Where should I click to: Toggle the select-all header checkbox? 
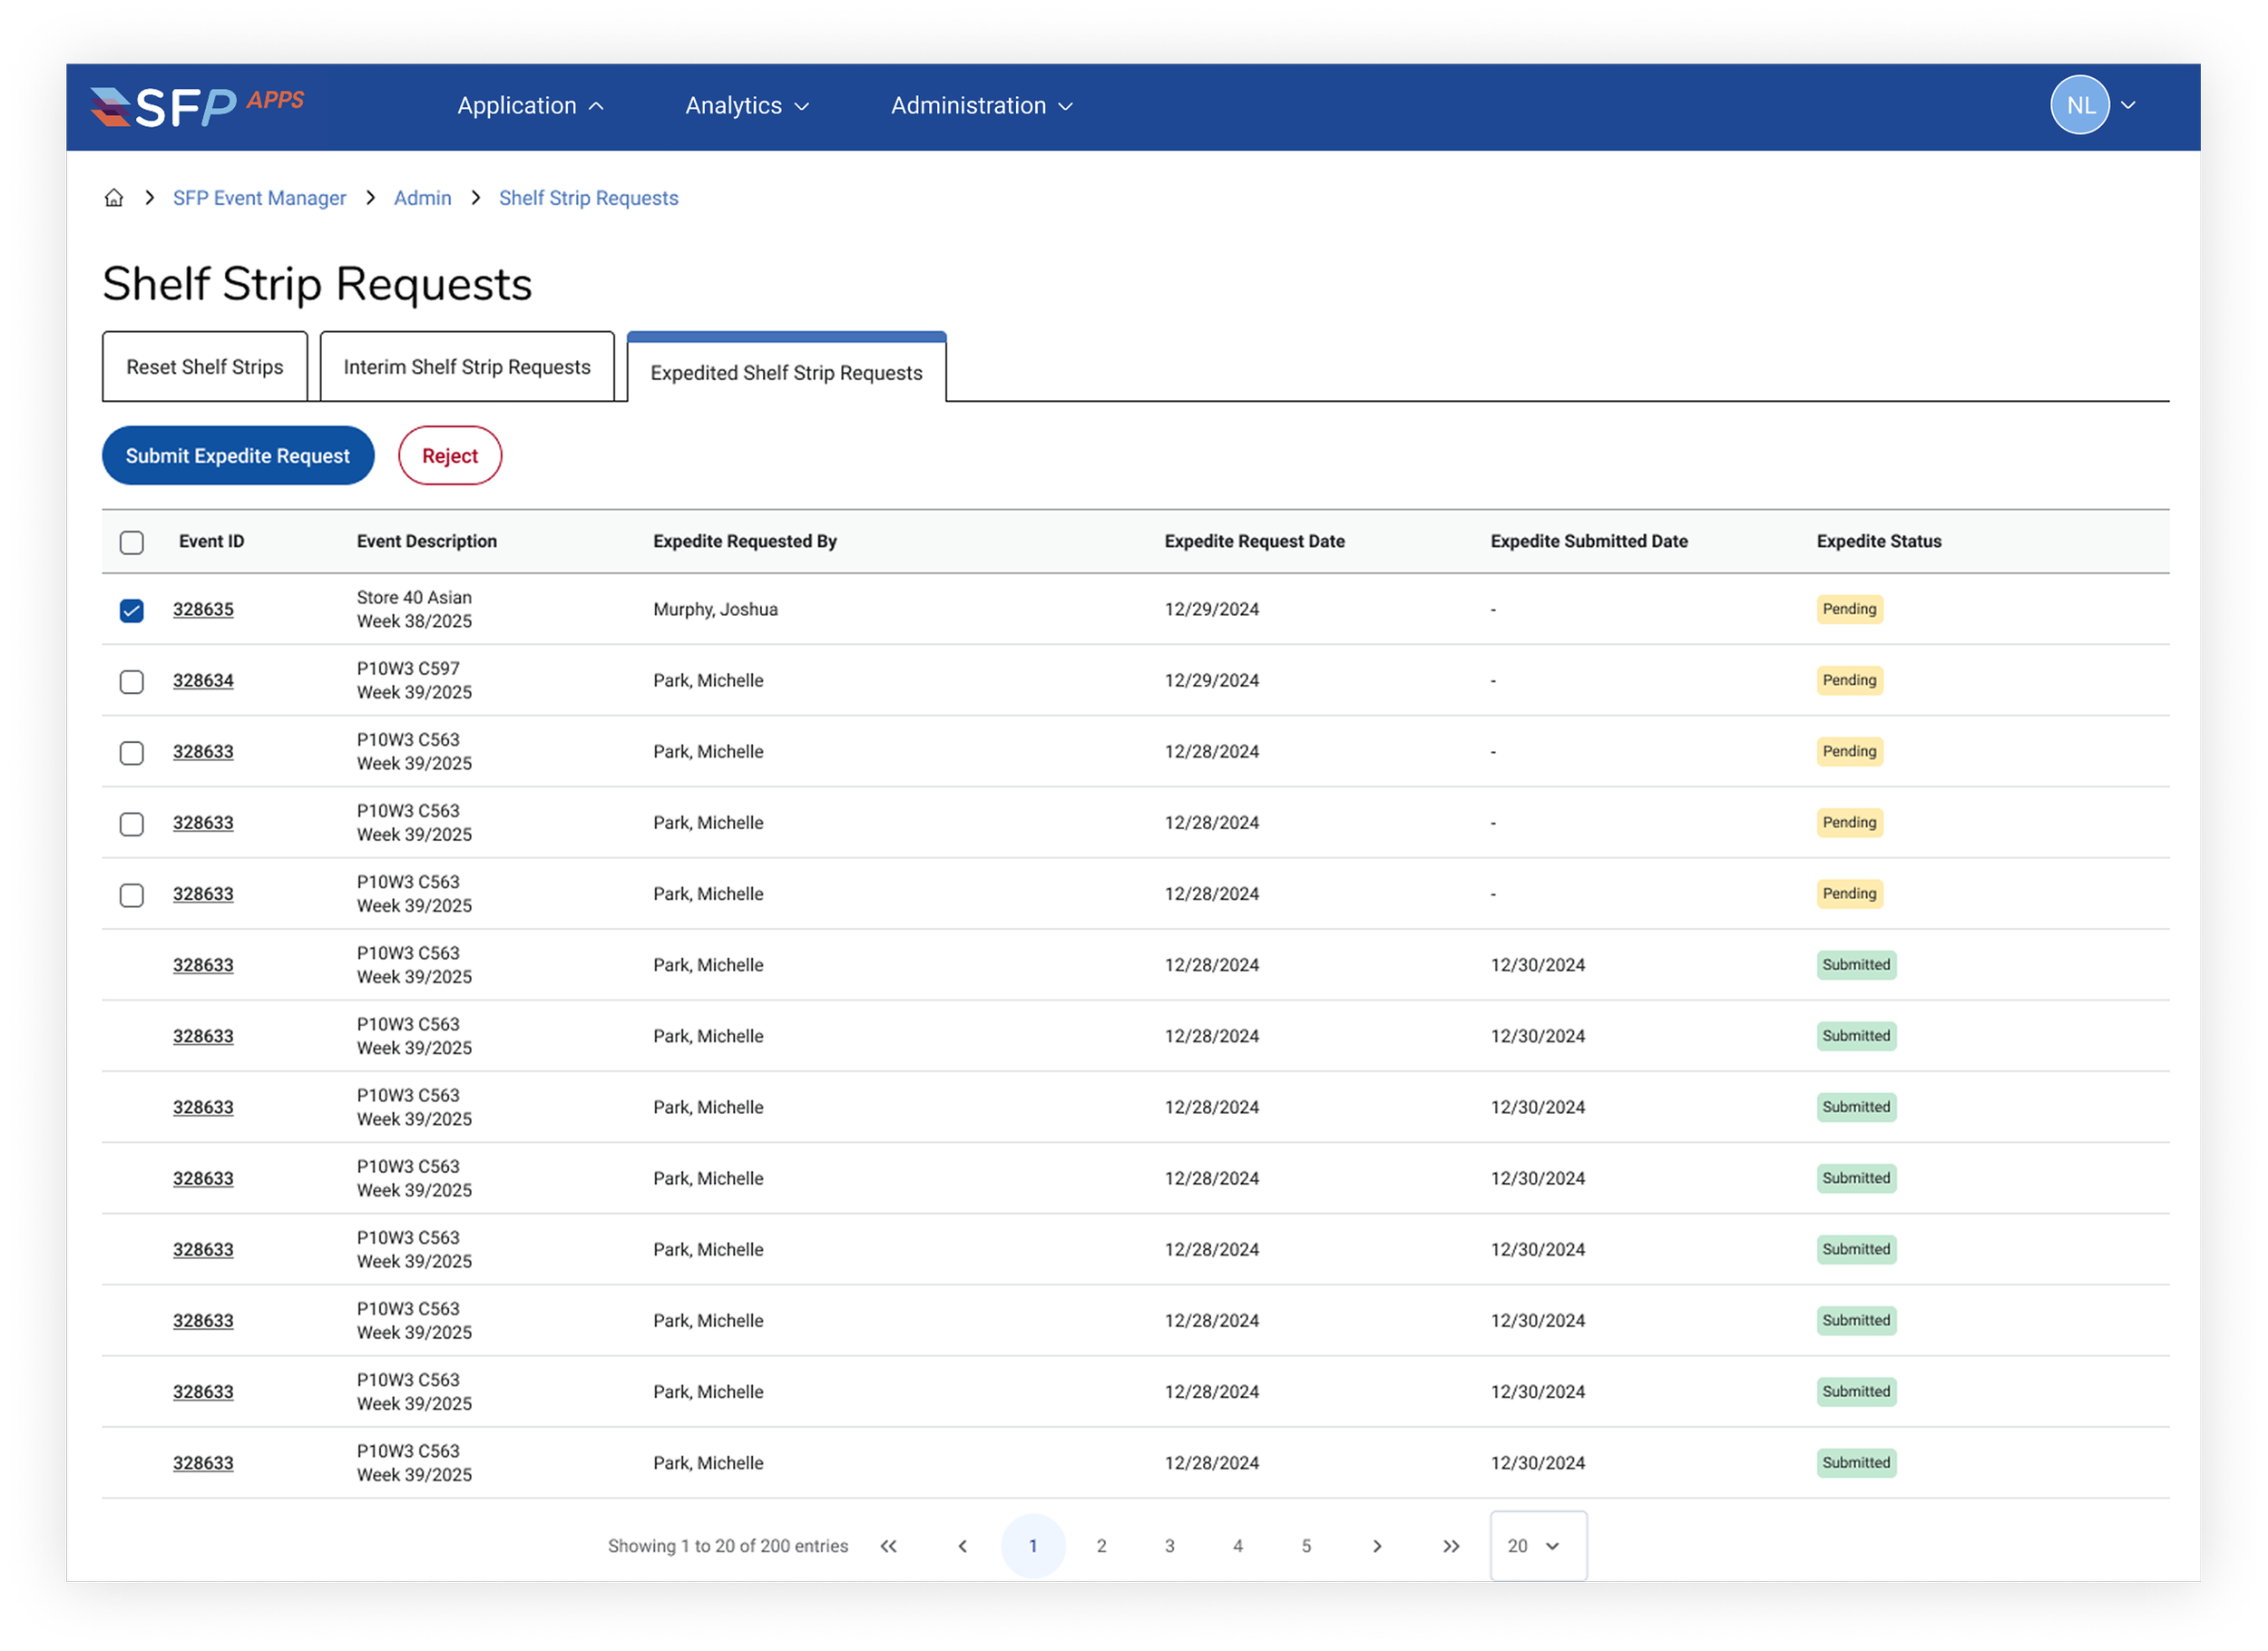click(132, 542)
